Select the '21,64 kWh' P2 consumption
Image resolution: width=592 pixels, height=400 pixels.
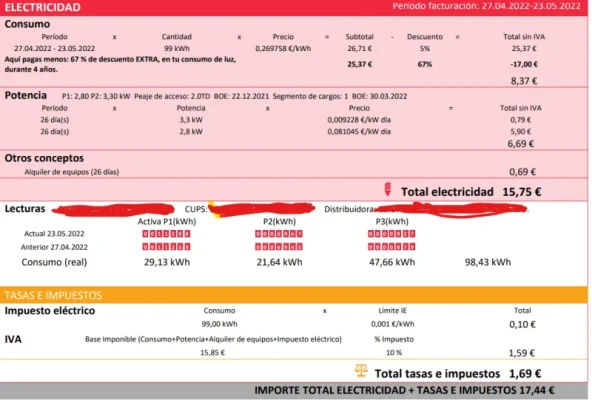click(279, 262)
